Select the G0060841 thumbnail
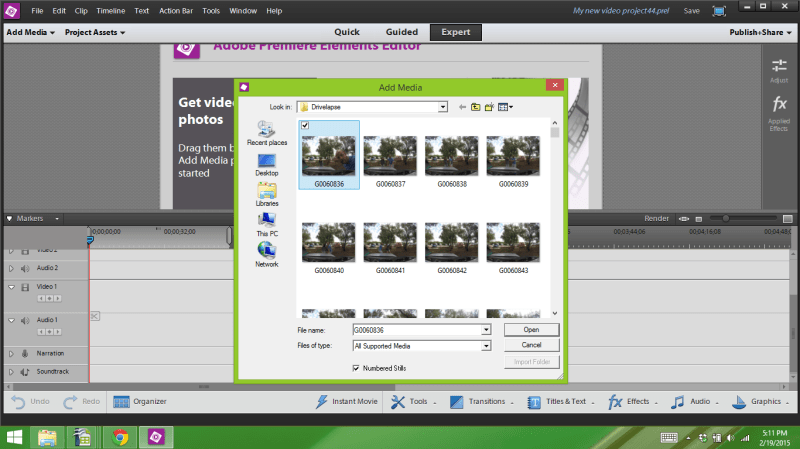 click(390, 248)
